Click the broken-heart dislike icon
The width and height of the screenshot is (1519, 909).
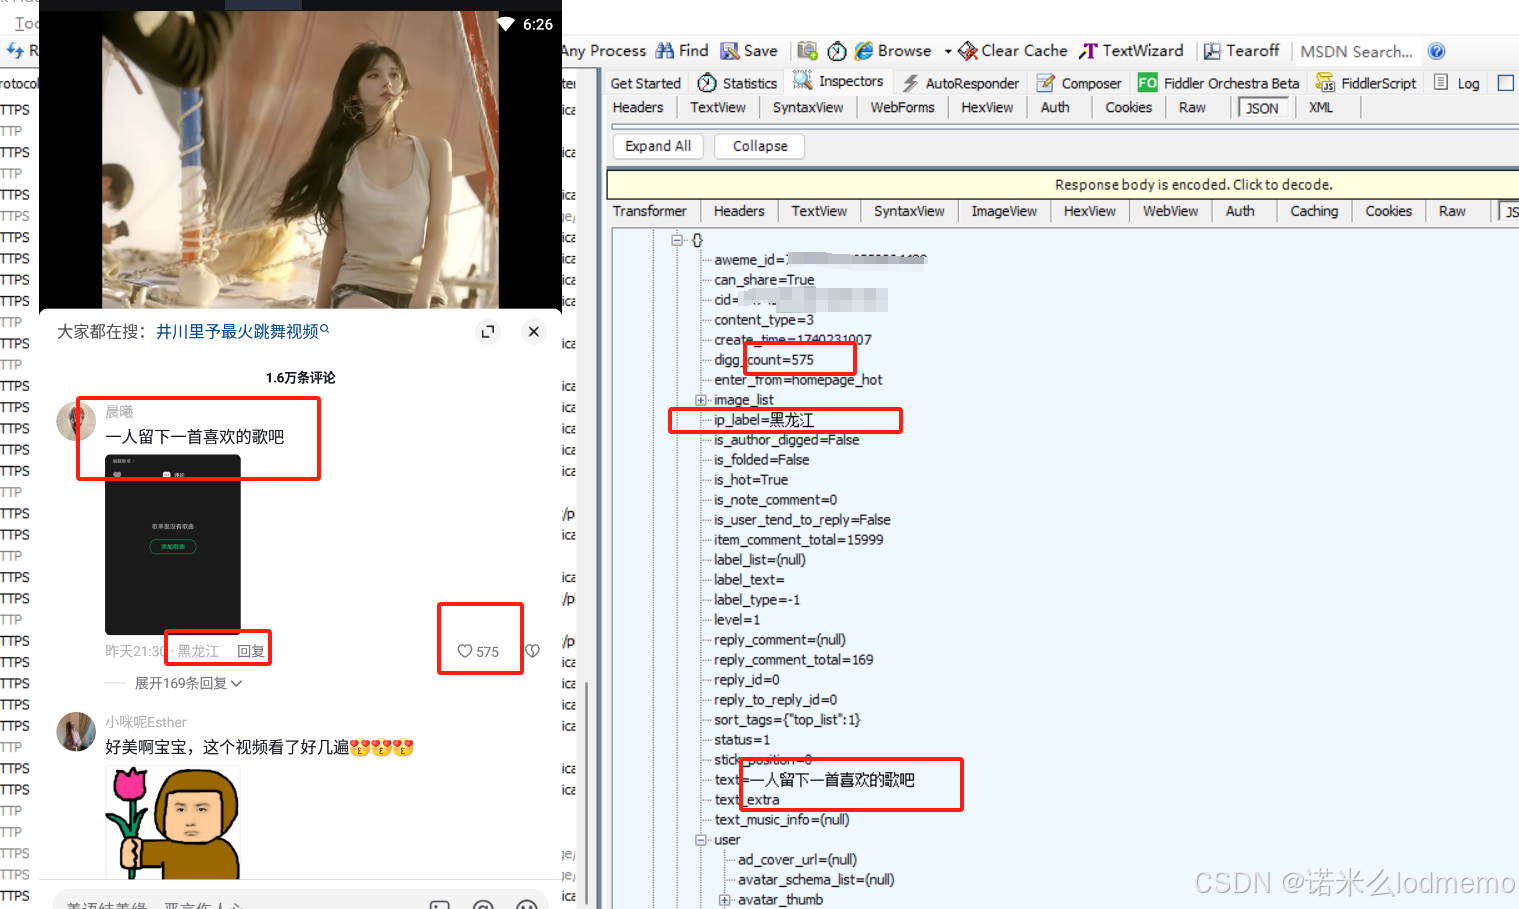[x=533, y=651]
